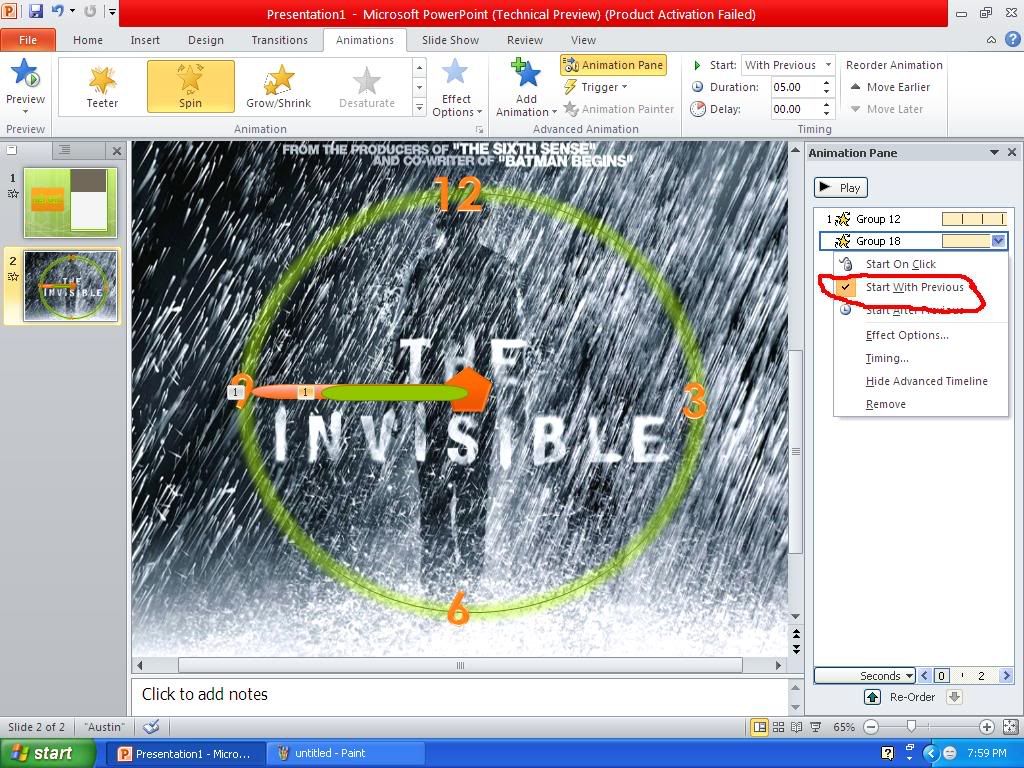Fit slide to current window icon
This screenshot has width=1024, height=768.
pos(1010,726)
